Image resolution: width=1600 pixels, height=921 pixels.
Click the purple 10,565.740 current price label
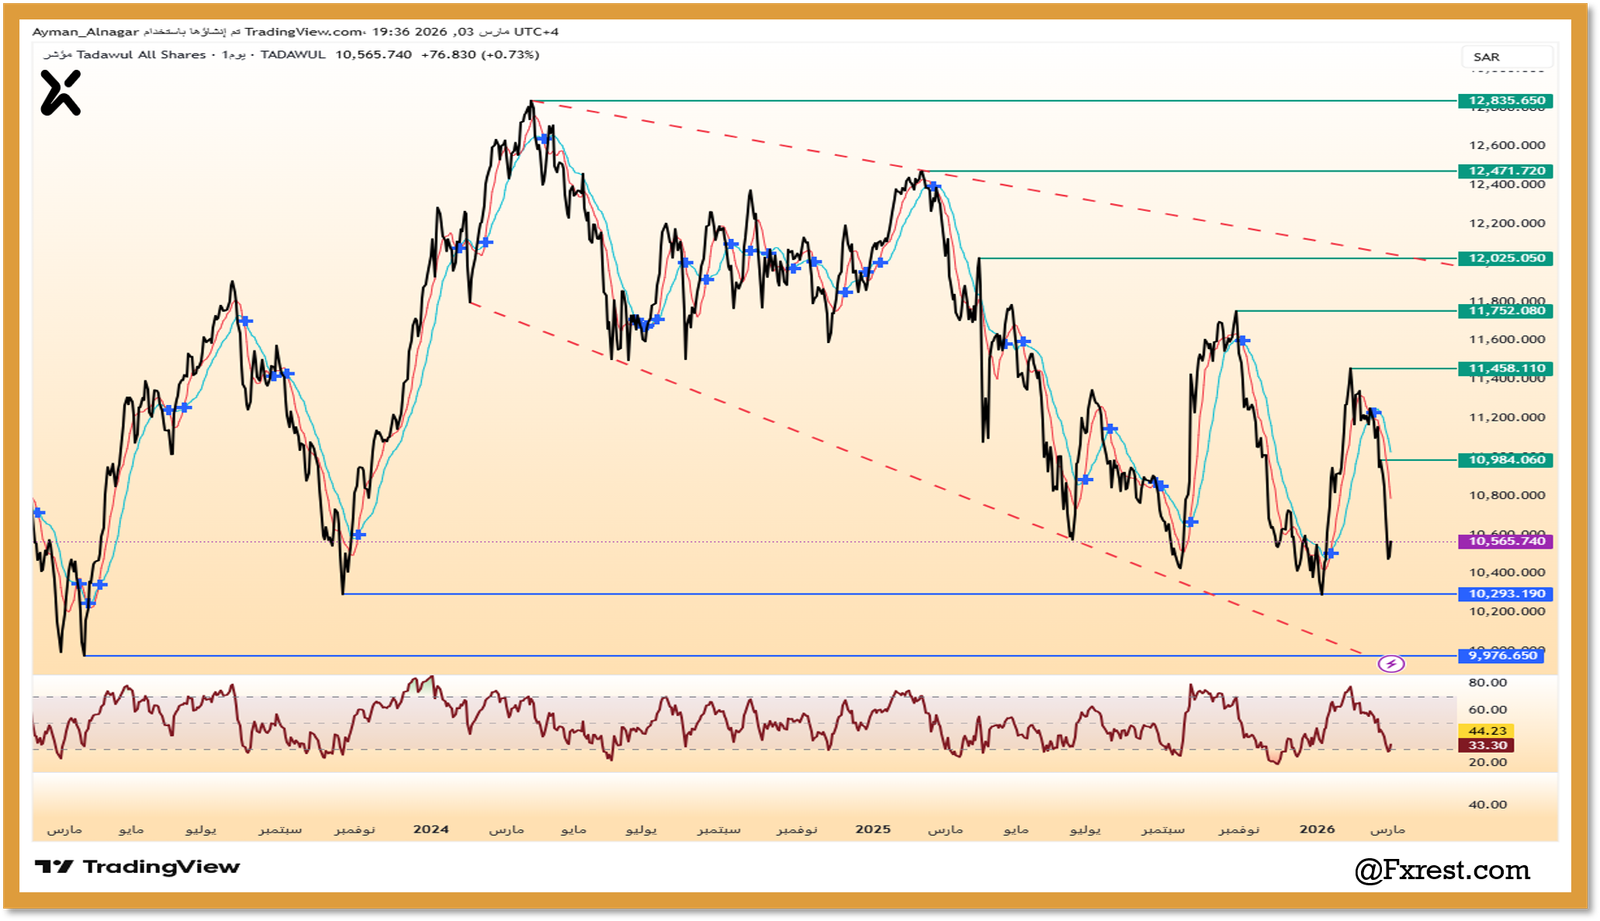pyautogui.click(x=1506, y=541)
